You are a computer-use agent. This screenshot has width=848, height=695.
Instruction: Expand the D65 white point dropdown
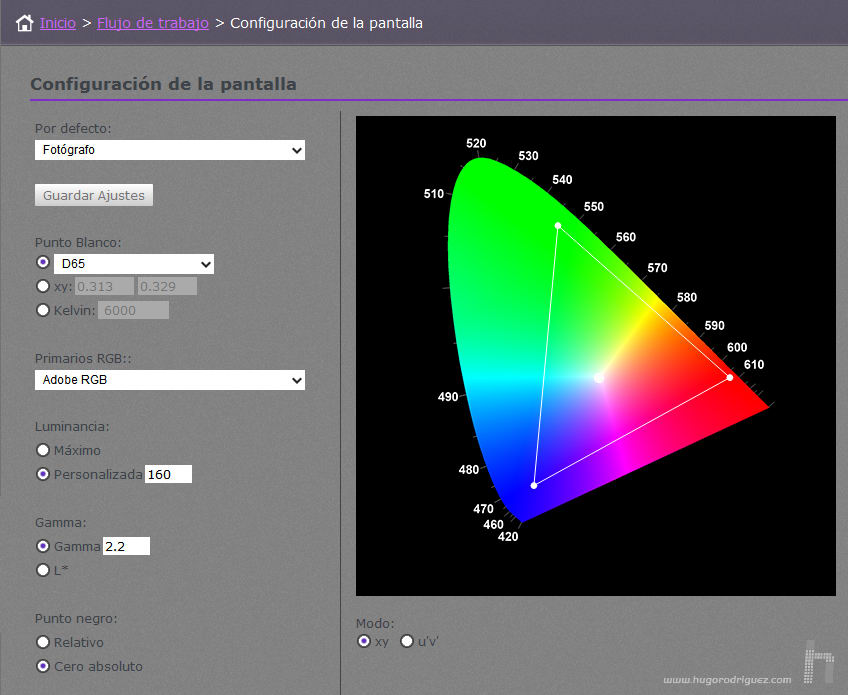(x=134, y=264)
